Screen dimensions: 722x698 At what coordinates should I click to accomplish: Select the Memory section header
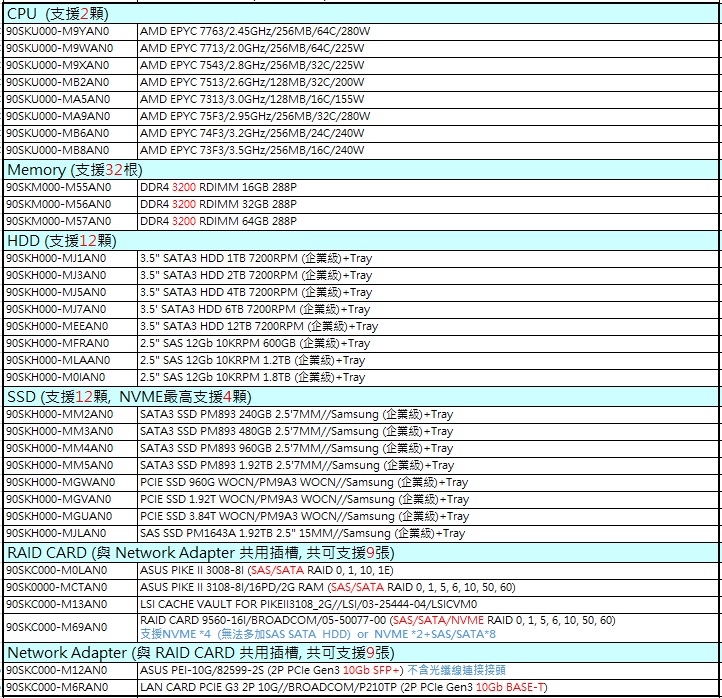pos(361,170)
